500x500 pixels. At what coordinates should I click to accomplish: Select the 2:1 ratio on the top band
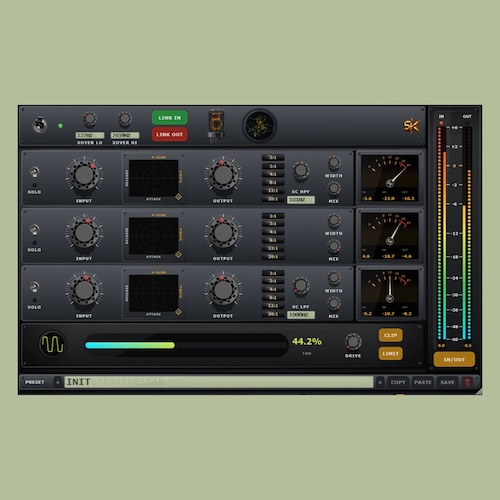click(273, 157)
